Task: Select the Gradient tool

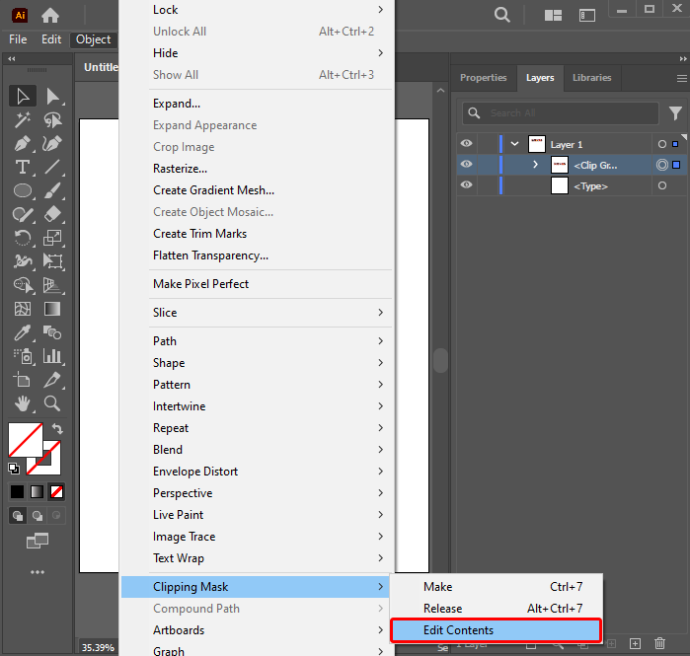Action: [52, 309]
